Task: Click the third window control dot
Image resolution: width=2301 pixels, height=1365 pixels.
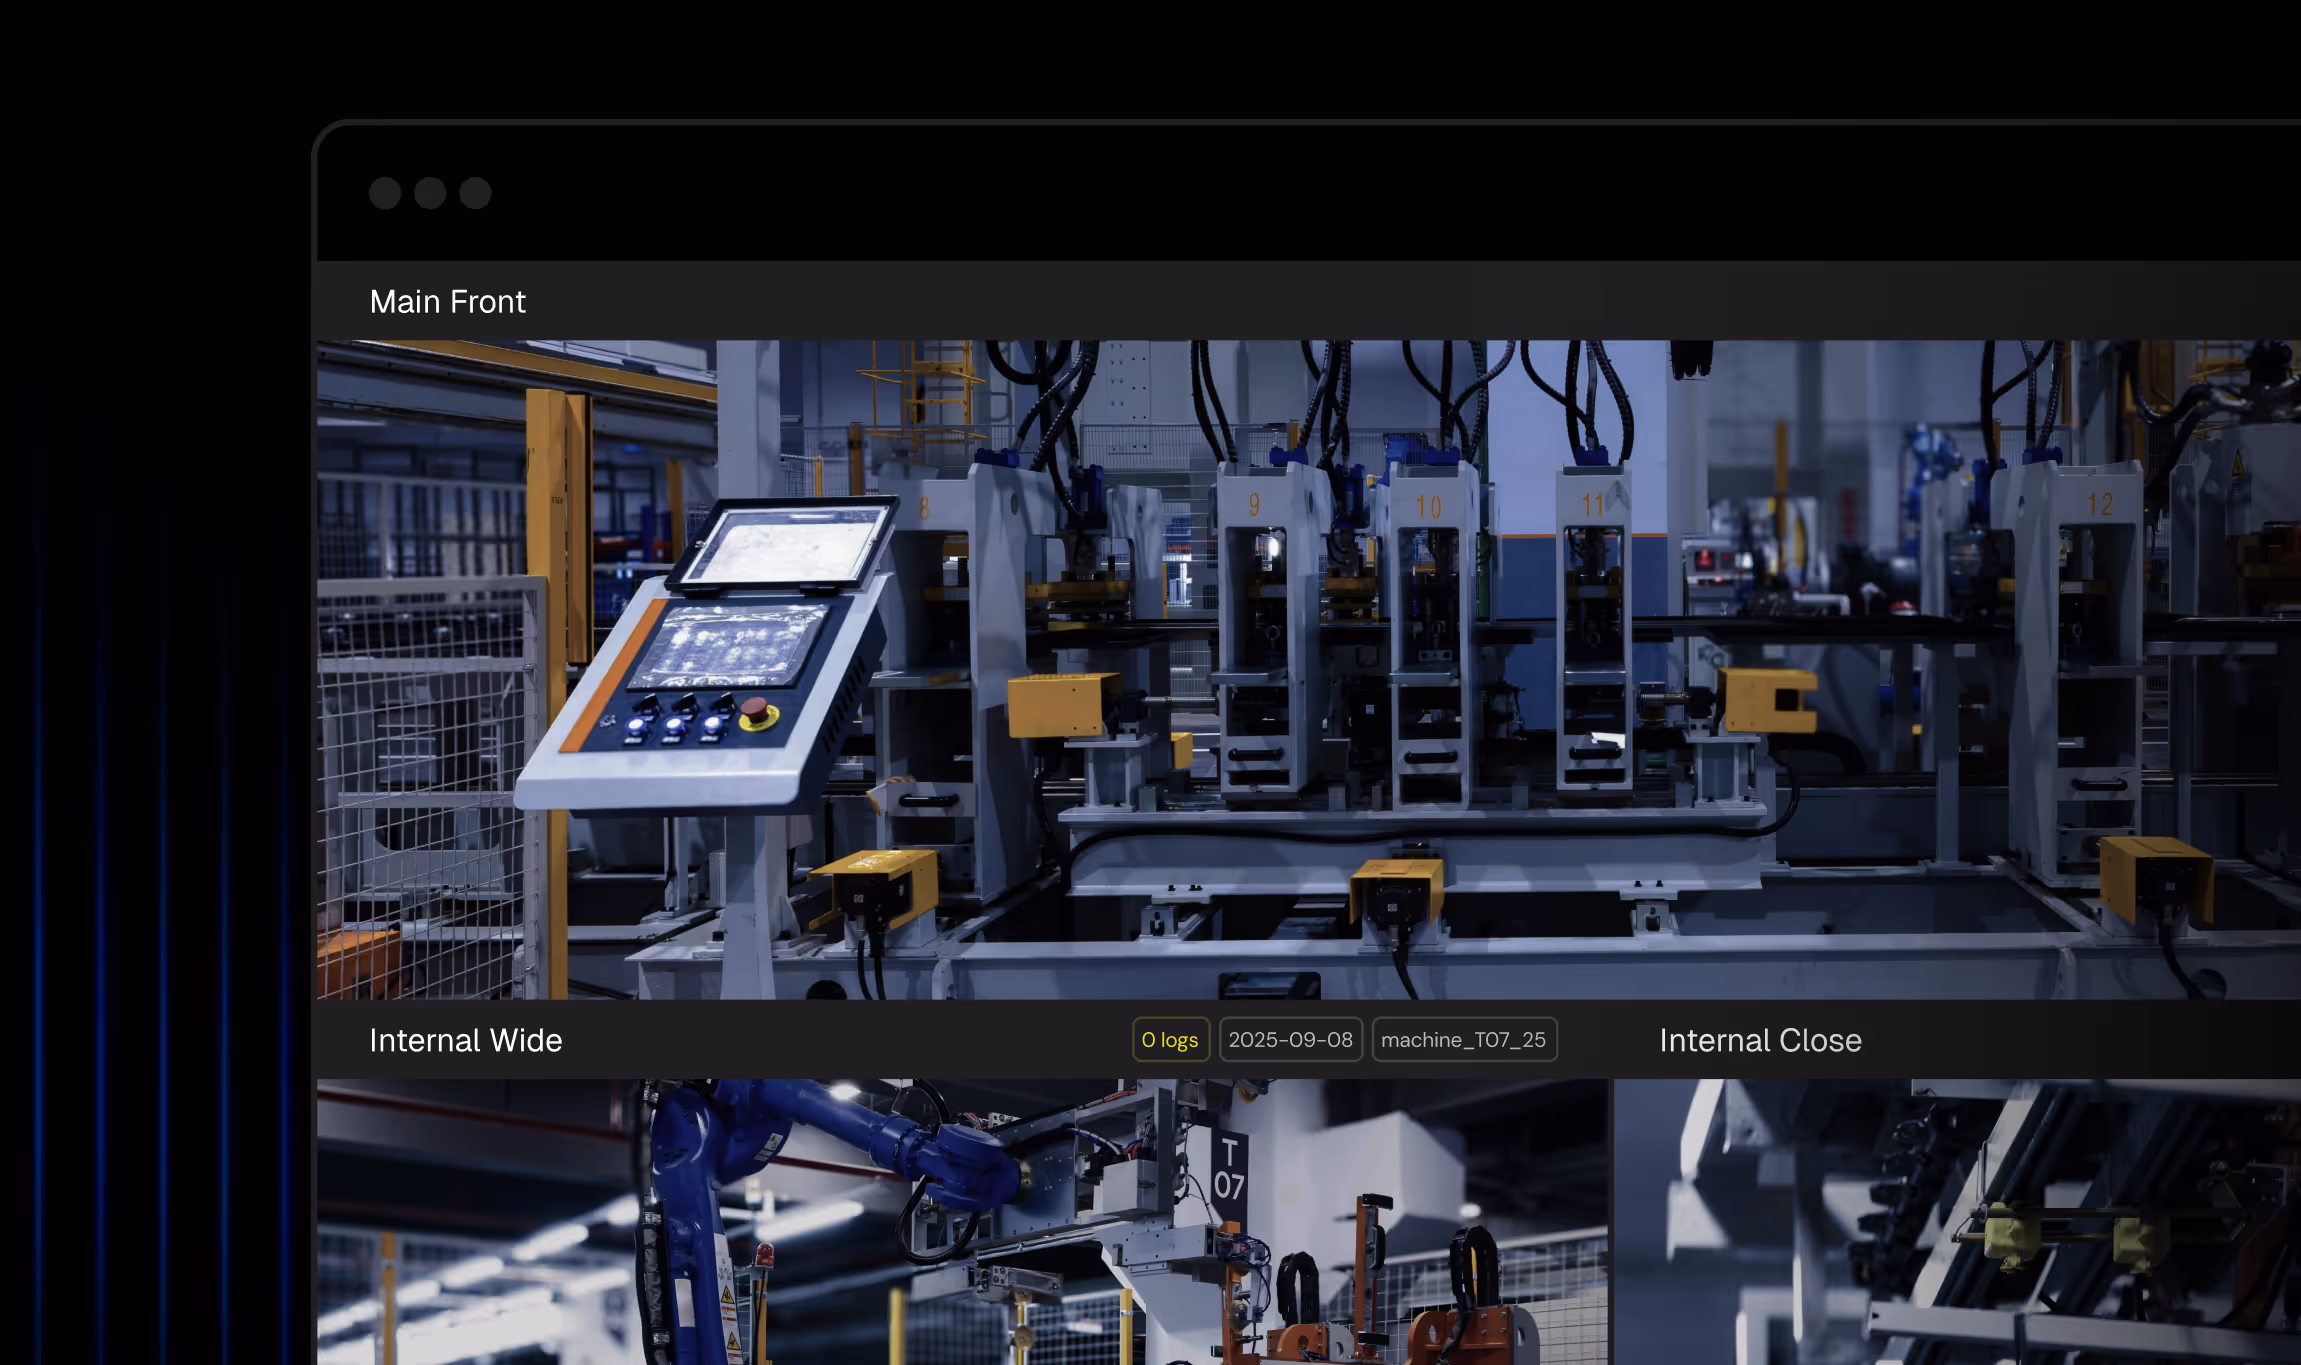Action: [x=475, y=193]
